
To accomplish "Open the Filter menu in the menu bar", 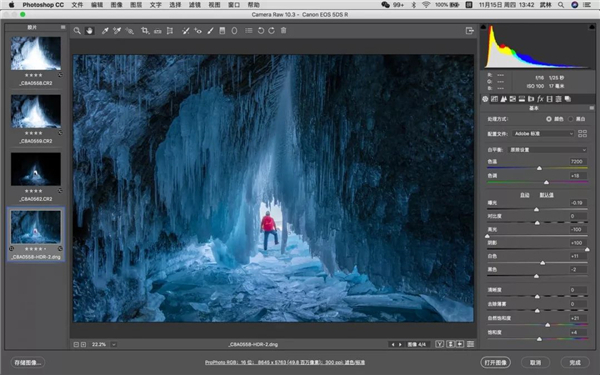I will coord(195,5).
